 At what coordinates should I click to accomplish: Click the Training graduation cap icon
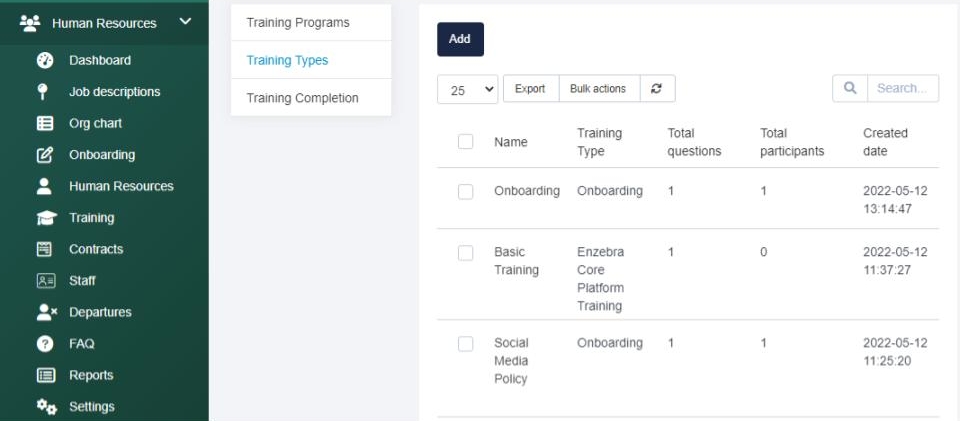(x=45, y=218)
